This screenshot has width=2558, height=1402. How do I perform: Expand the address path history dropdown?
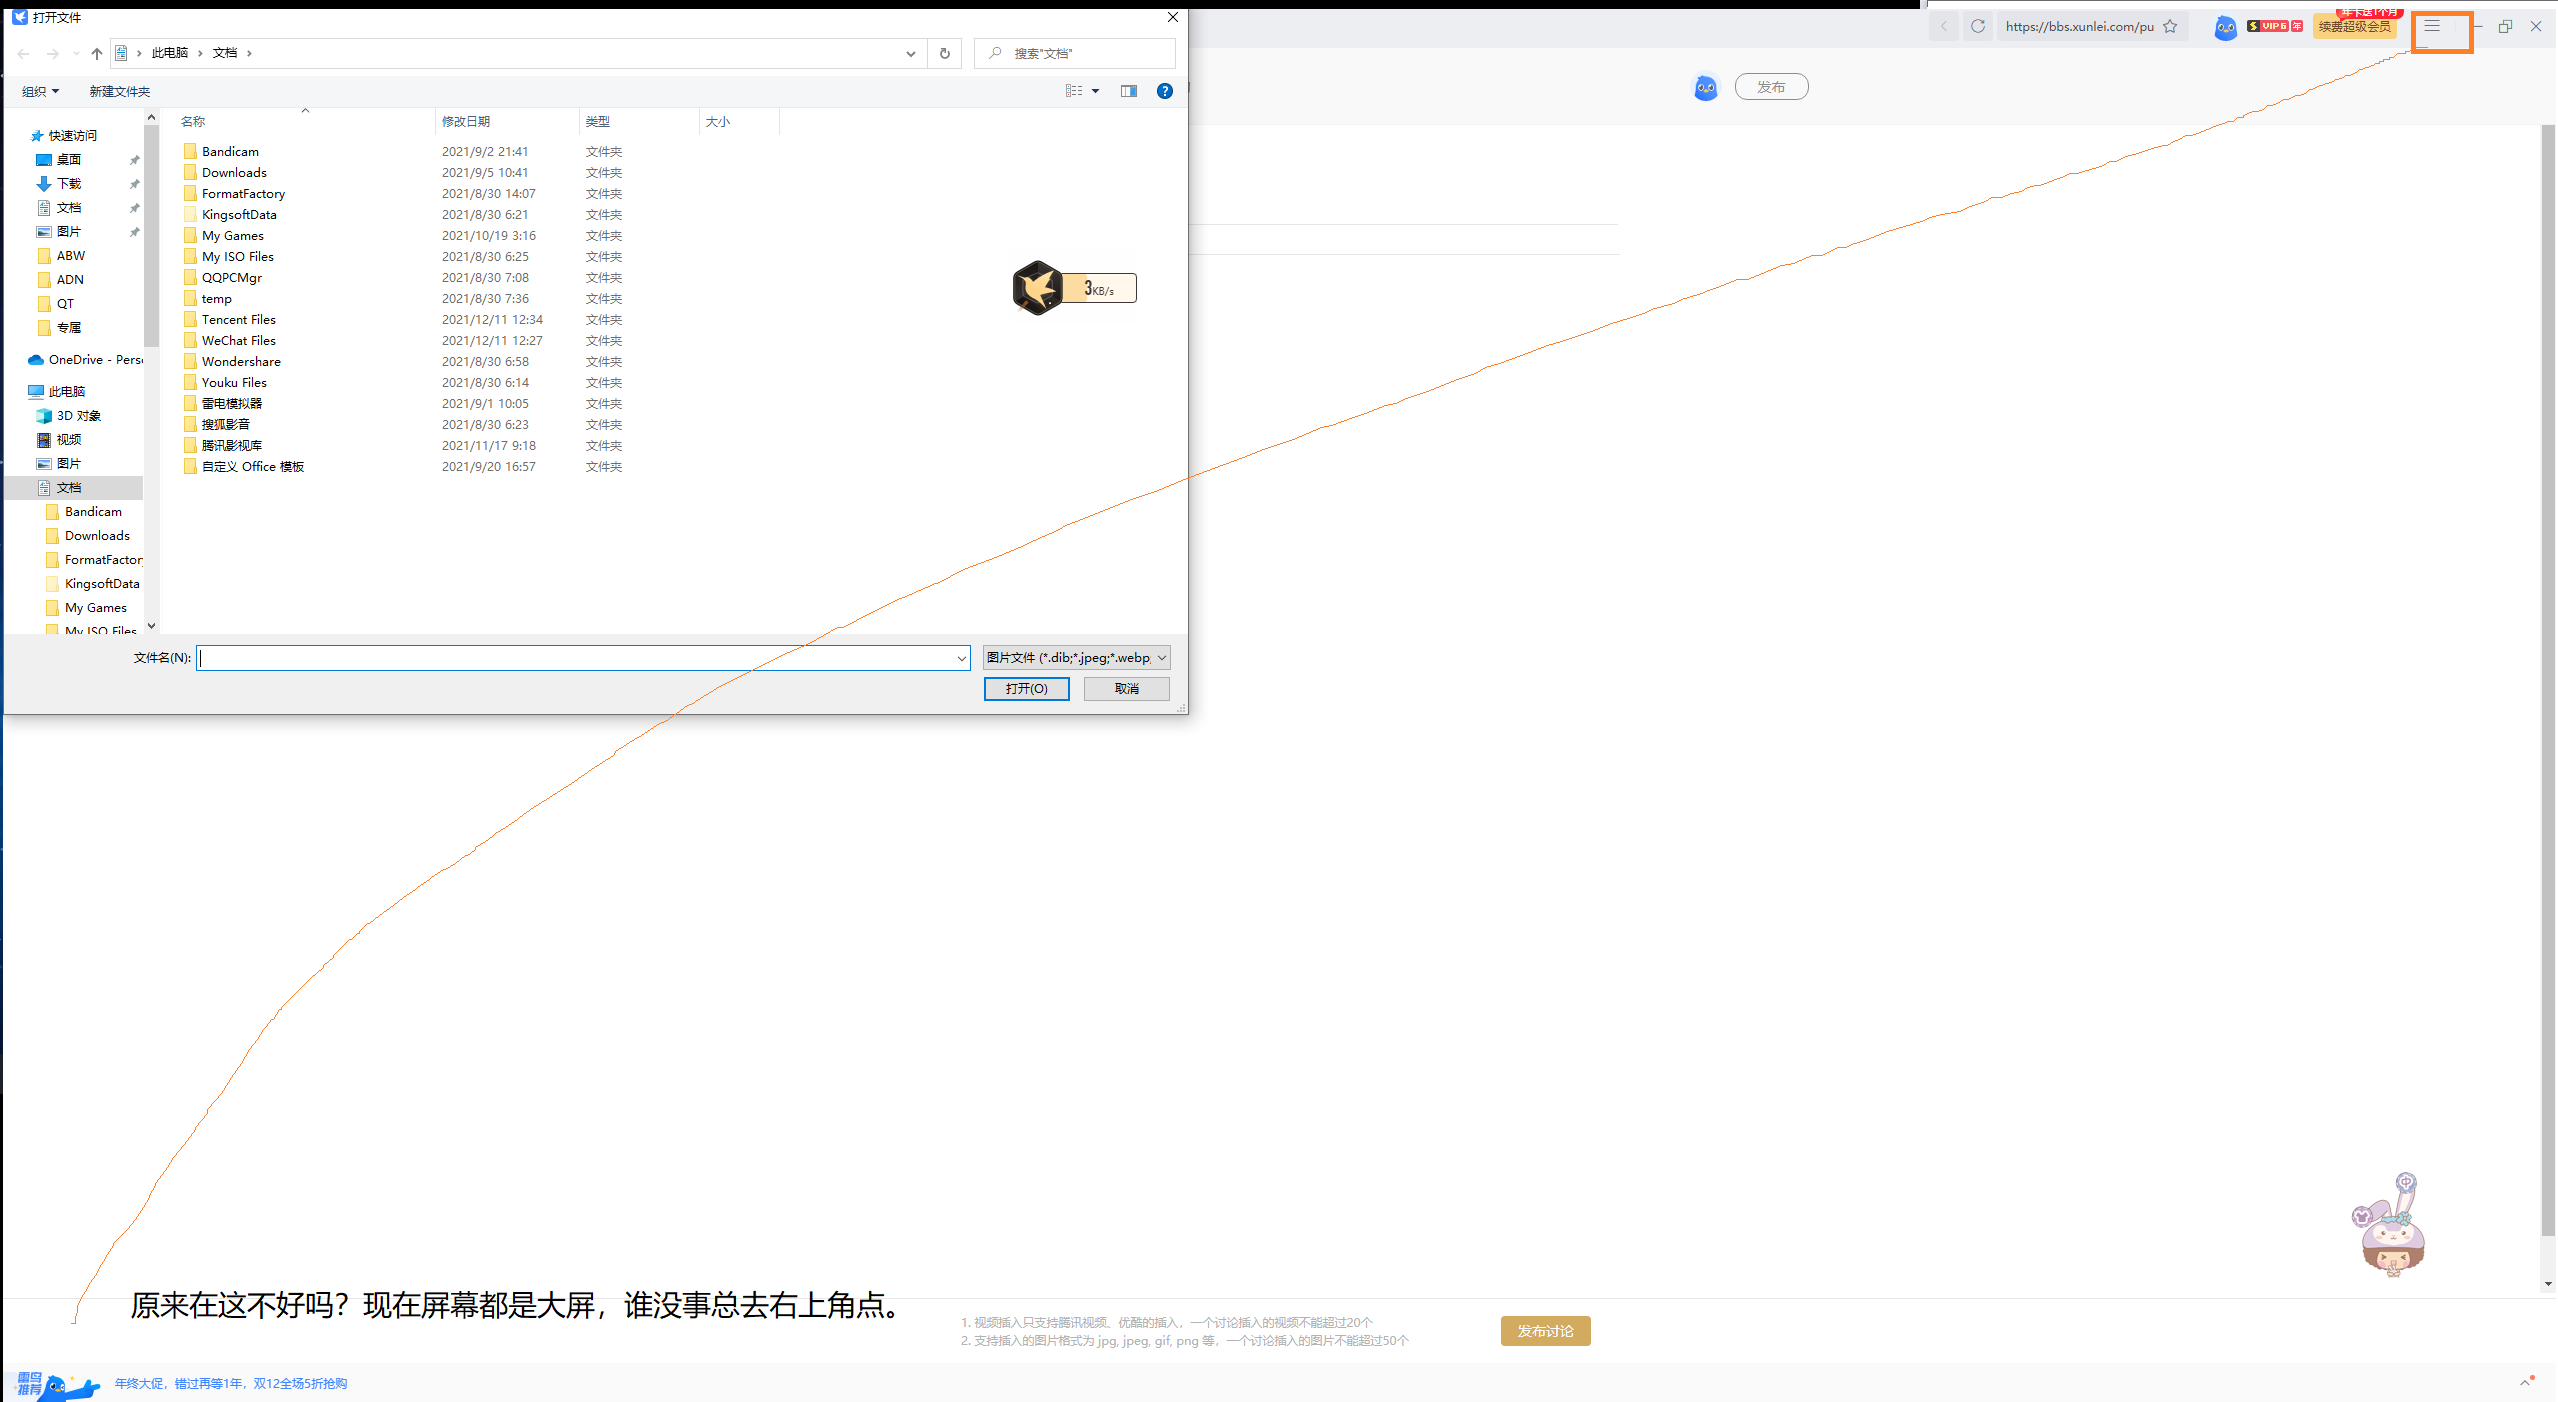910,53
